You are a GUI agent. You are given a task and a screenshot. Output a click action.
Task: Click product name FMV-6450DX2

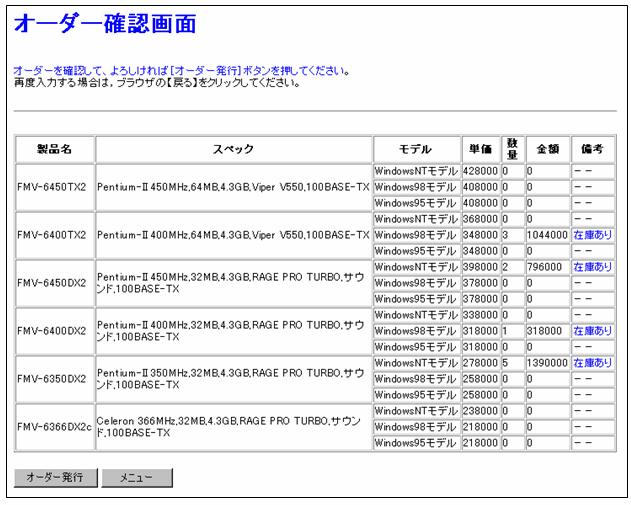click(52, 283)
